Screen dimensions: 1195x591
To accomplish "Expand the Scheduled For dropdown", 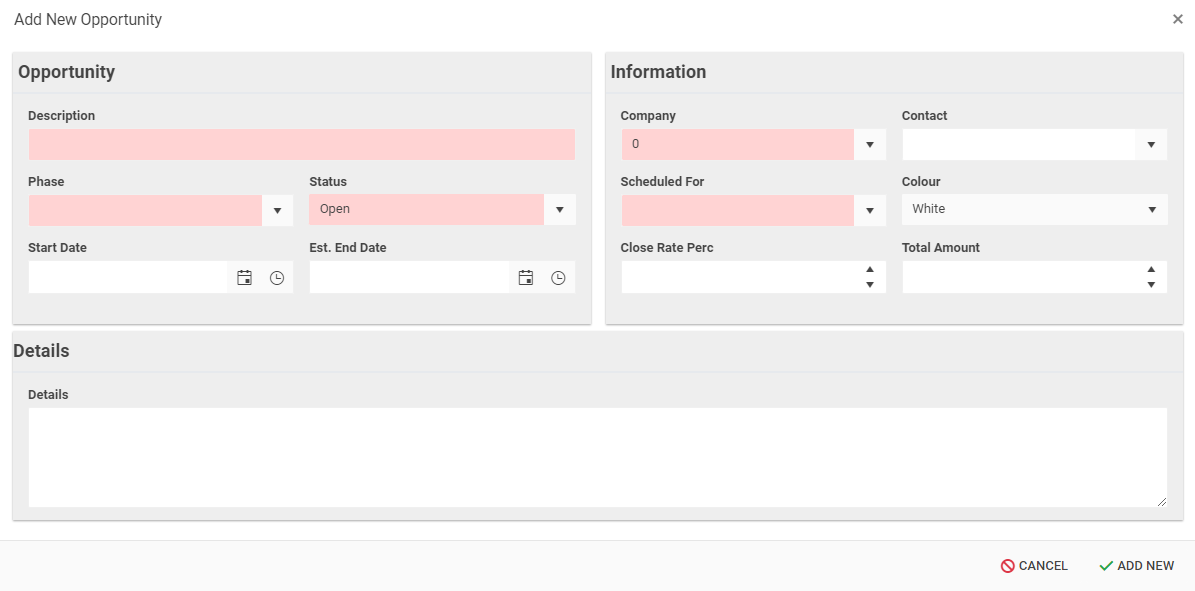I will [x=870, y=211].
